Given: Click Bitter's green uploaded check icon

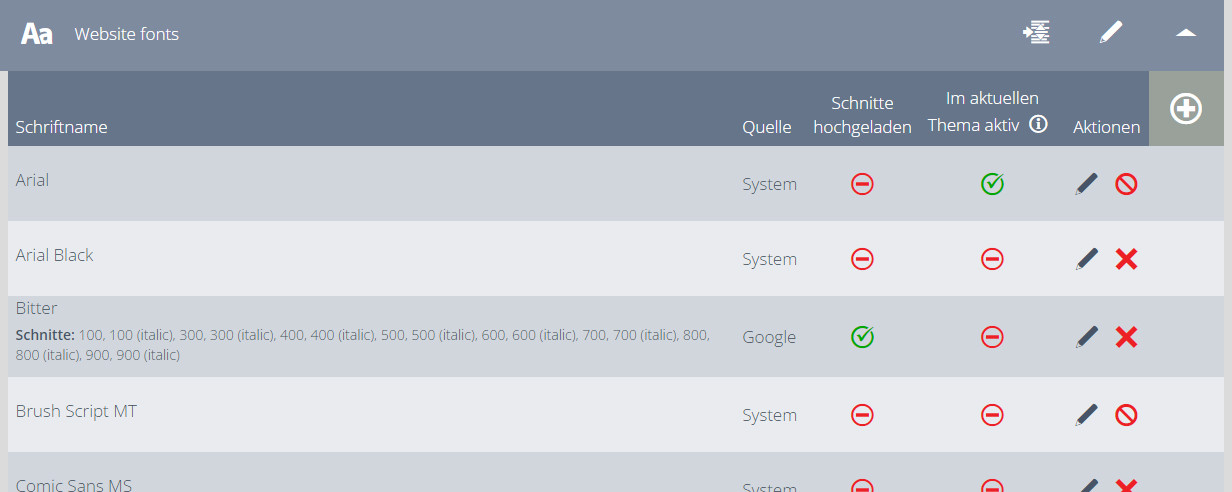Looking at the screenshot, I should tap(862, 337).
